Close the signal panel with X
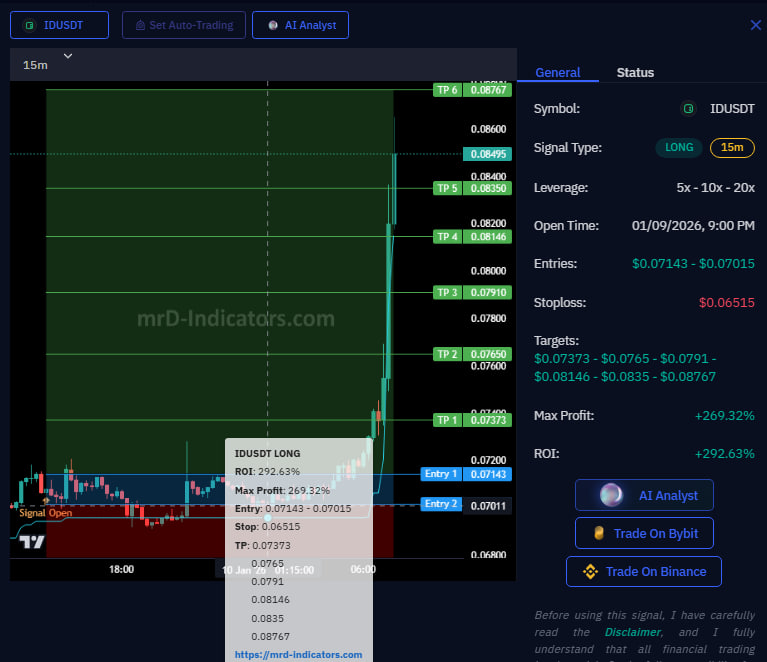 tap(756, 25)
